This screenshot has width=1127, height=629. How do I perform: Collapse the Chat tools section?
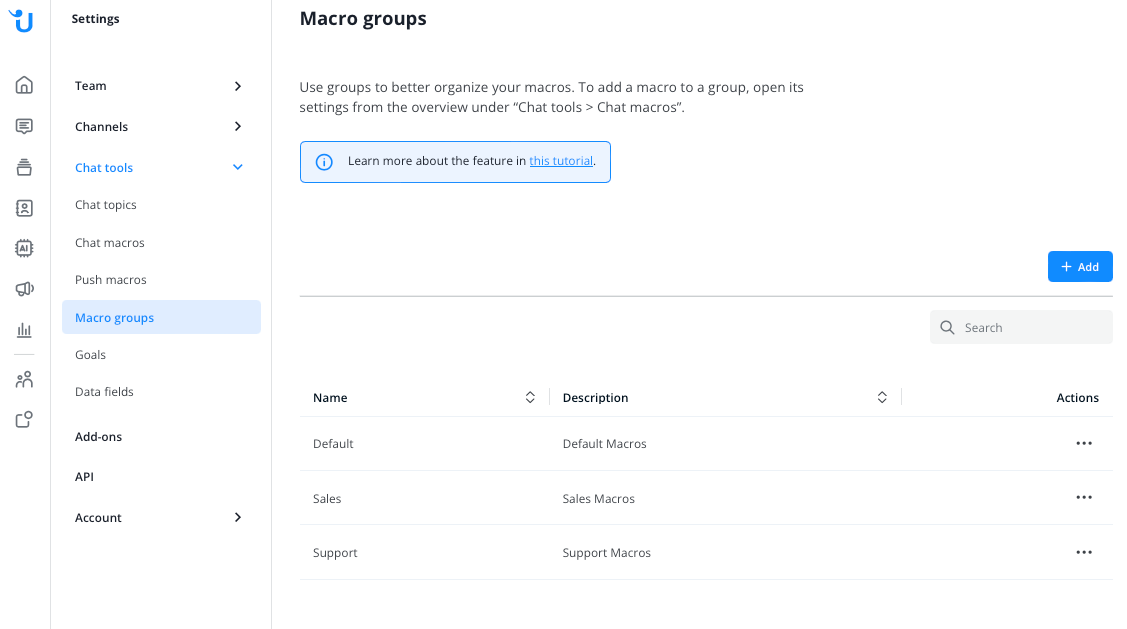[x=237, y=167]
